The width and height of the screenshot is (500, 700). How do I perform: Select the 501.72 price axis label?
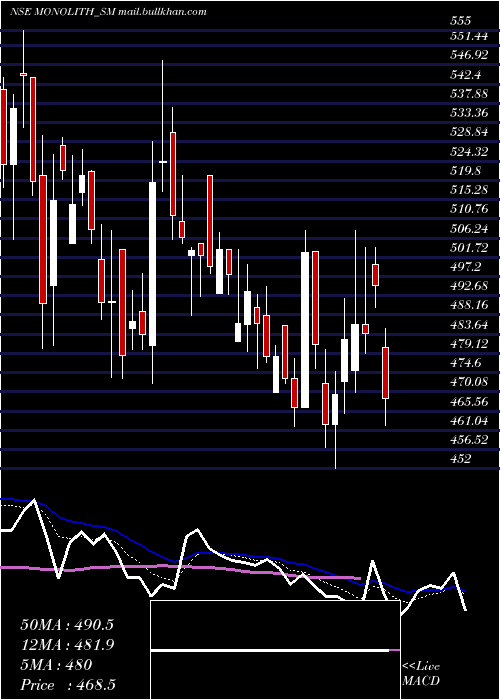tap(468, 248)
